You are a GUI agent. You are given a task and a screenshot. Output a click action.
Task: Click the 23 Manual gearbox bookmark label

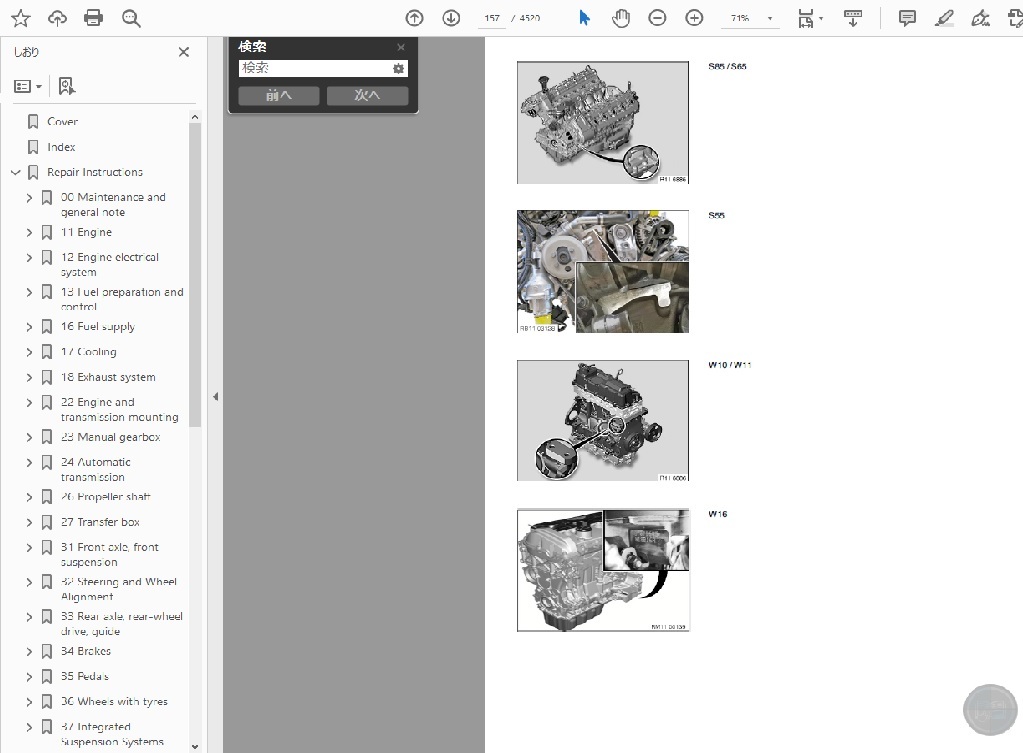110,437
